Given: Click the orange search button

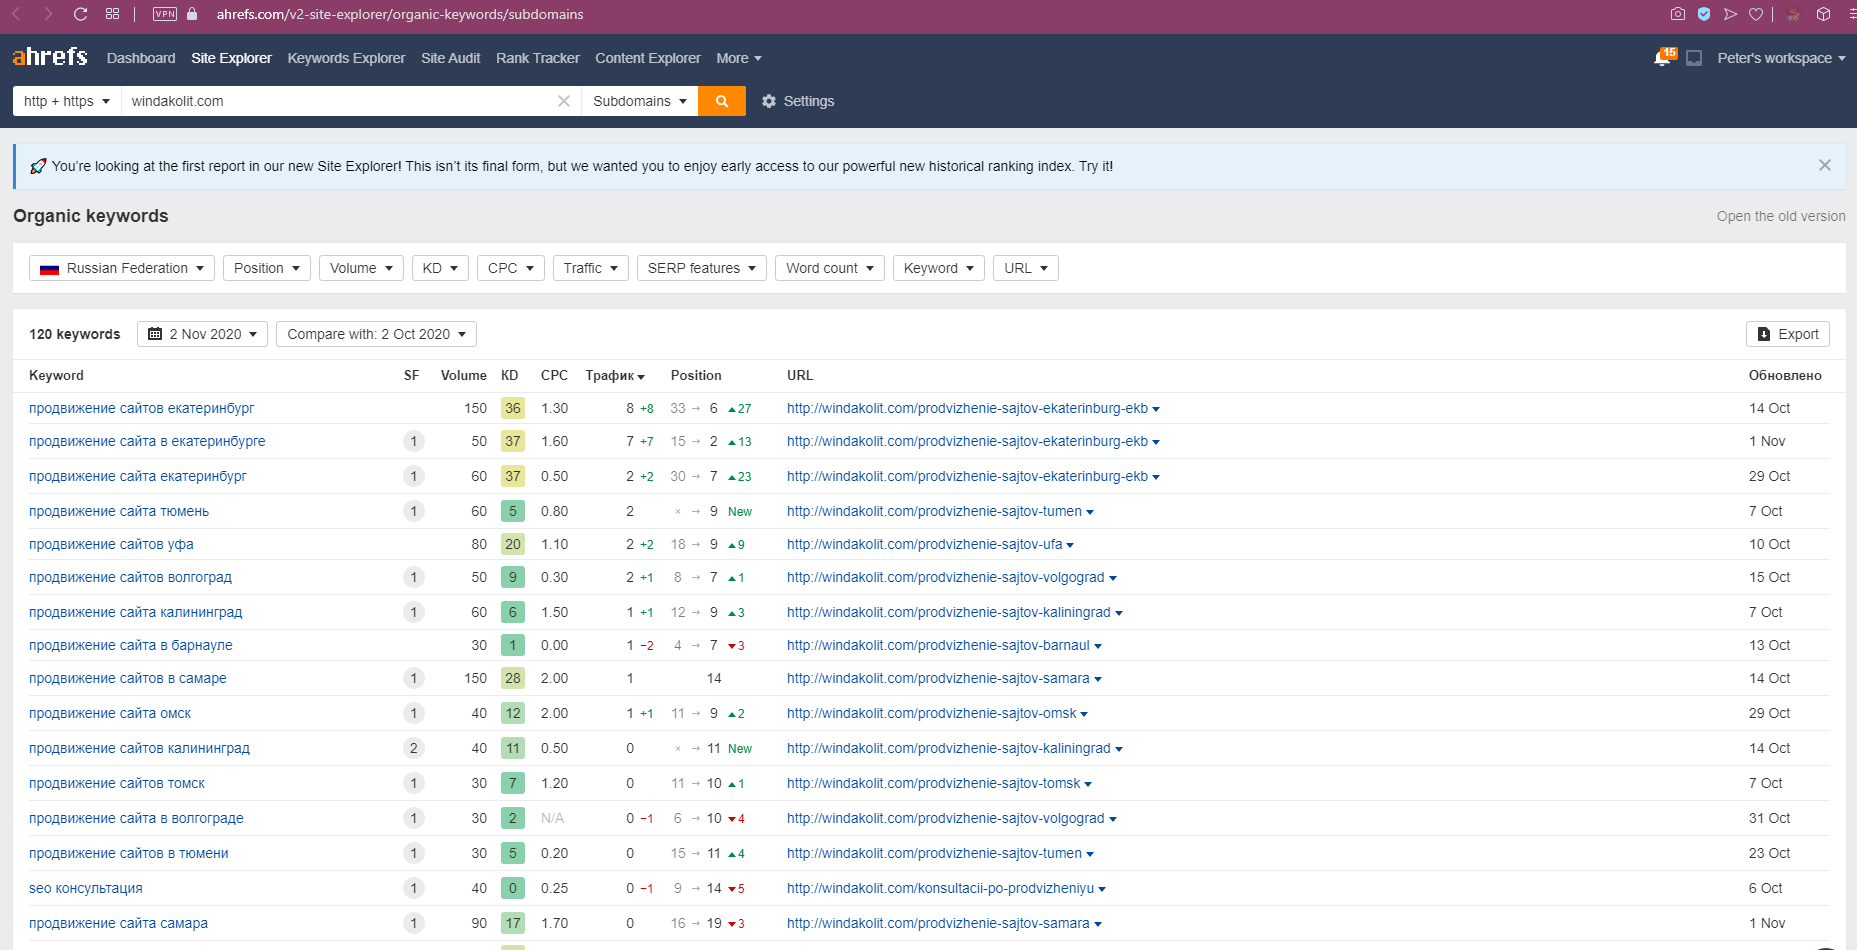Looking at the screenshot, I should coord(722,101).
